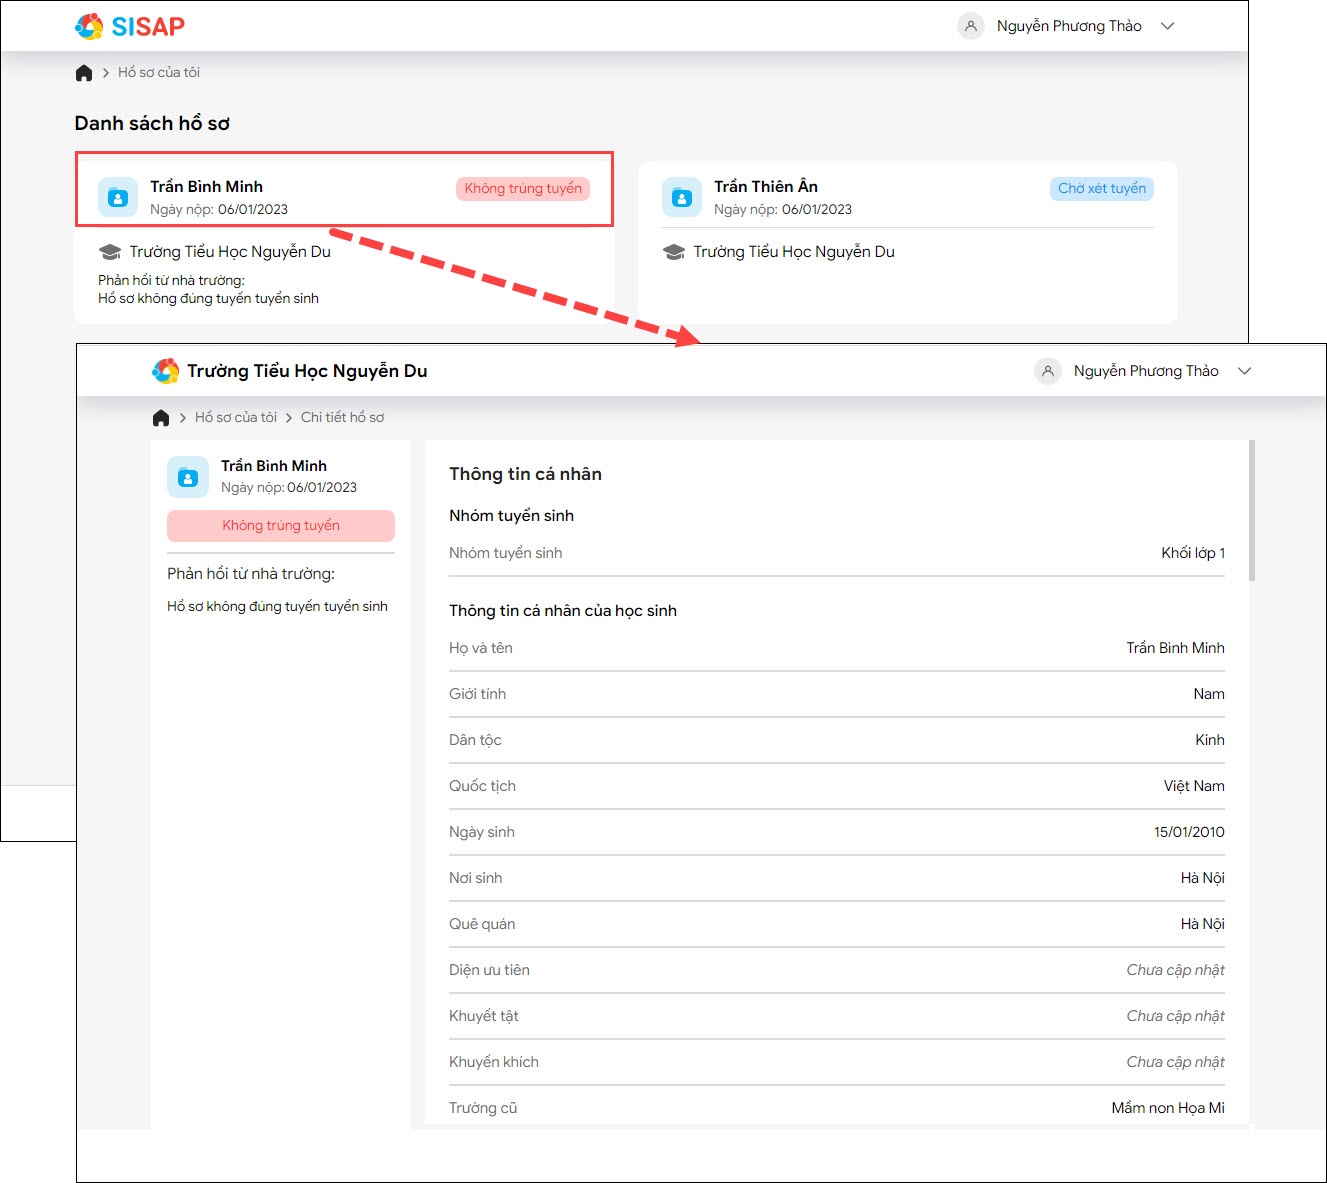Click the home icon in the detail-page breadcrumb
Image resolution: width=1327 pixels, height=1183 pixels.
point(161,418)
